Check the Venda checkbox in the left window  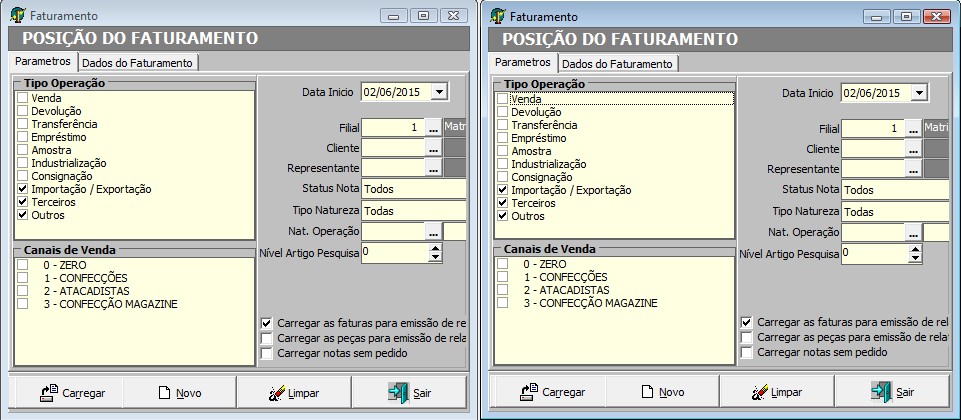click(x=23, y=97)
